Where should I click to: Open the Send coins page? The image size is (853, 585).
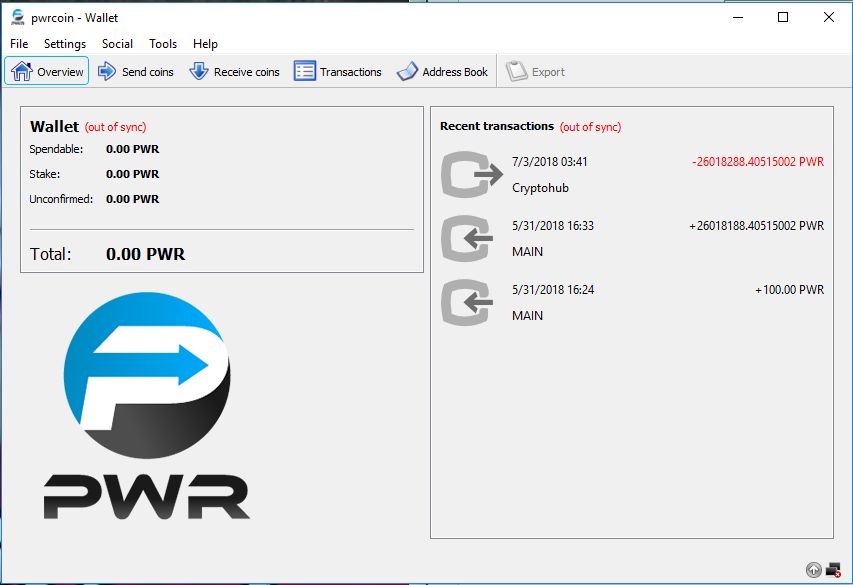point(135,71)
